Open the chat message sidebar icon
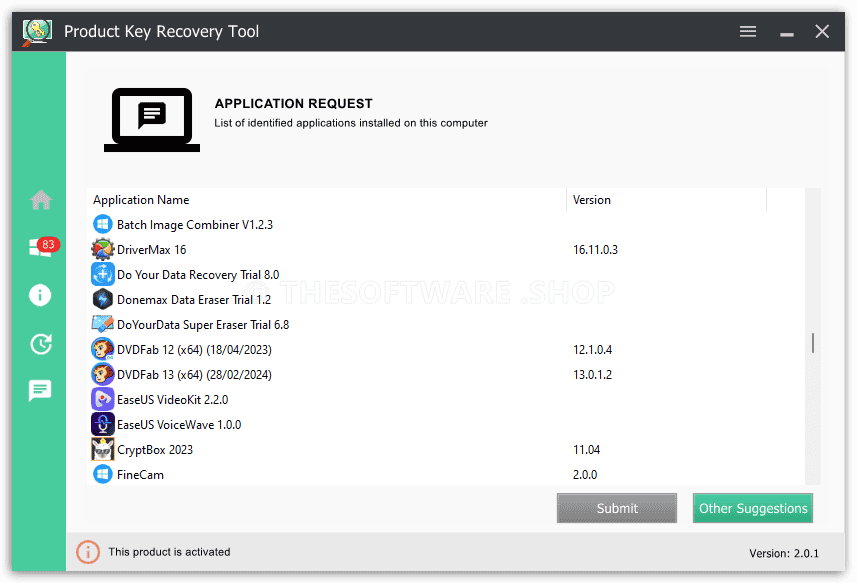857x583 pixels. tap(40, 390)
